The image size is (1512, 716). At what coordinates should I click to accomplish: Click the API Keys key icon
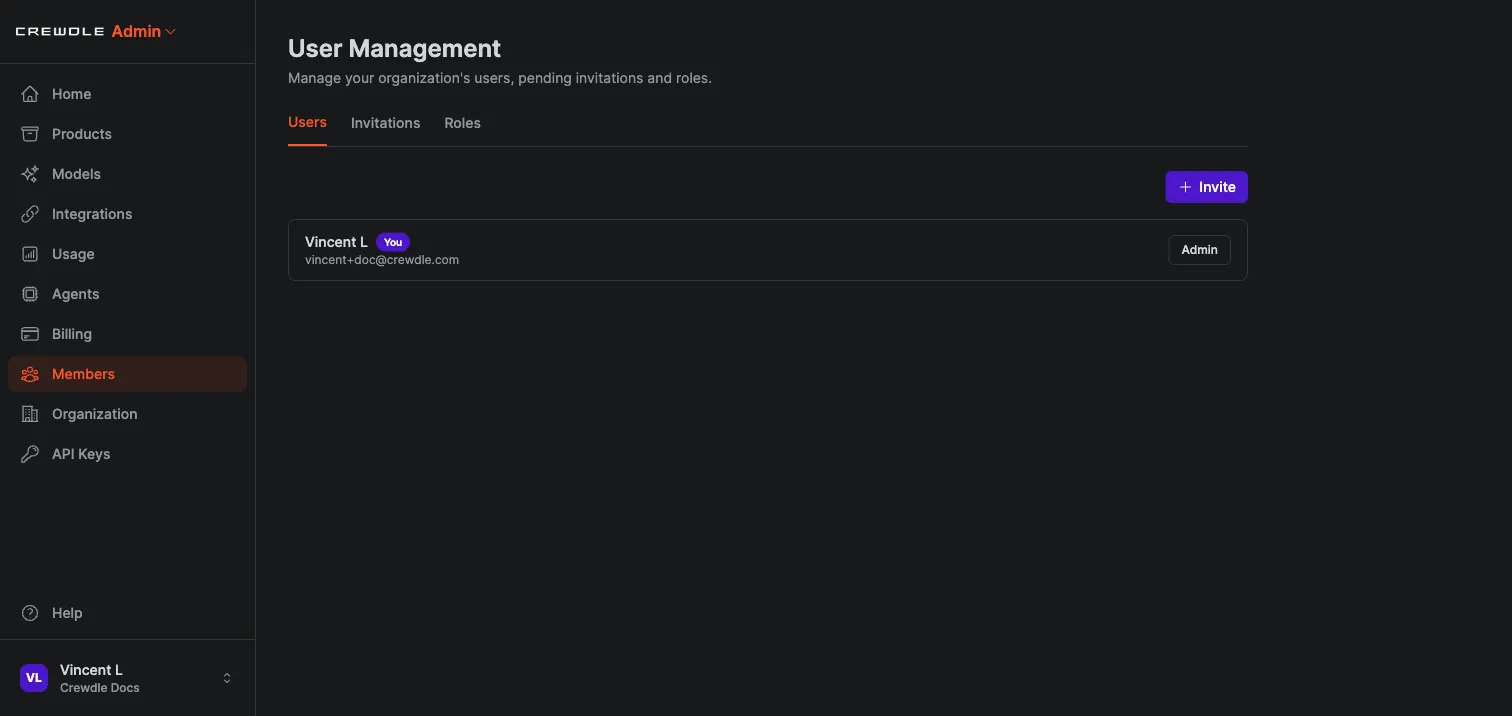(30, 454)
